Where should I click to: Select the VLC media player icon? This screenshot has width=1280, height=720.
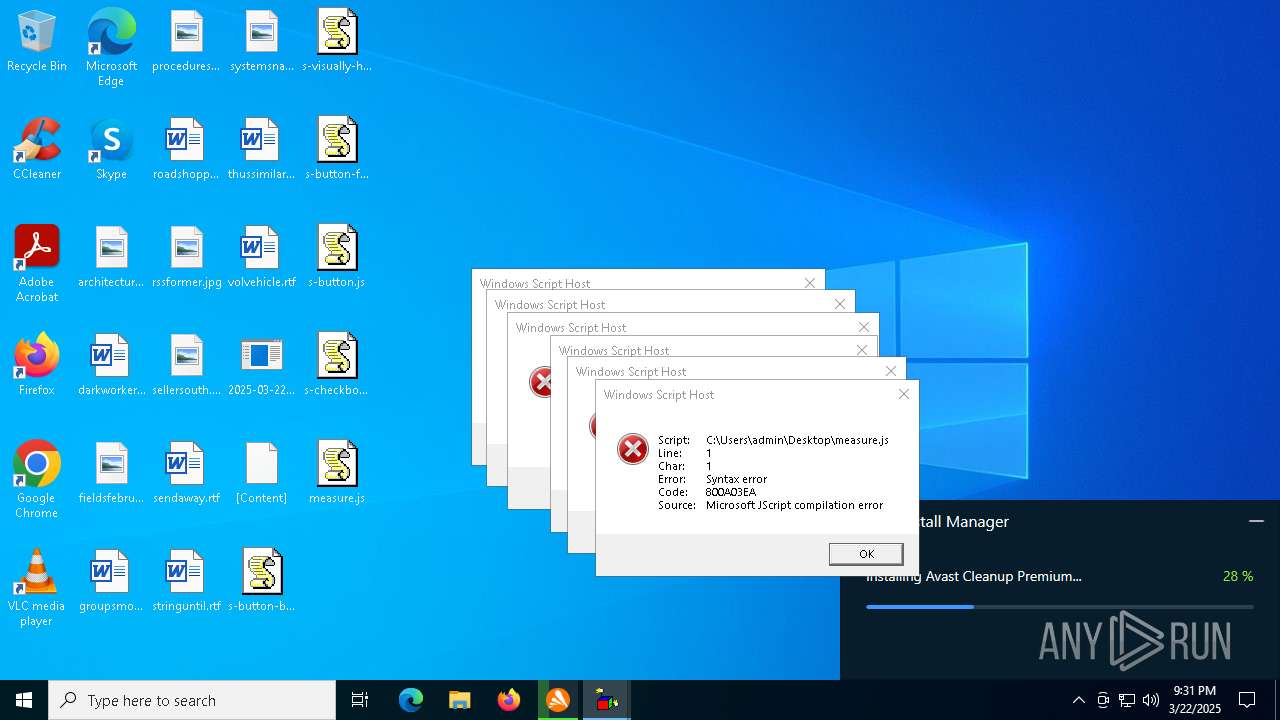37,588
